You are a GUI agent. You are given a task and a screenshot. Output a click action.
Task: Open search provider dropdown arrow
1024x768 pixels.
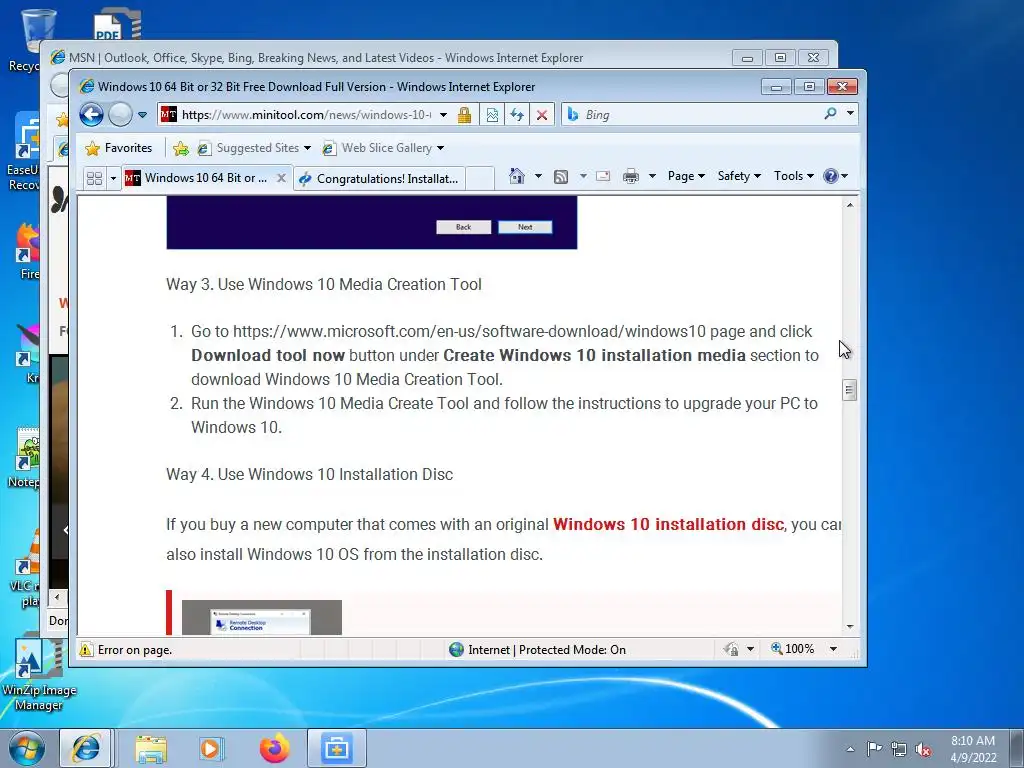pyautogui.click(x=850, y=114)
